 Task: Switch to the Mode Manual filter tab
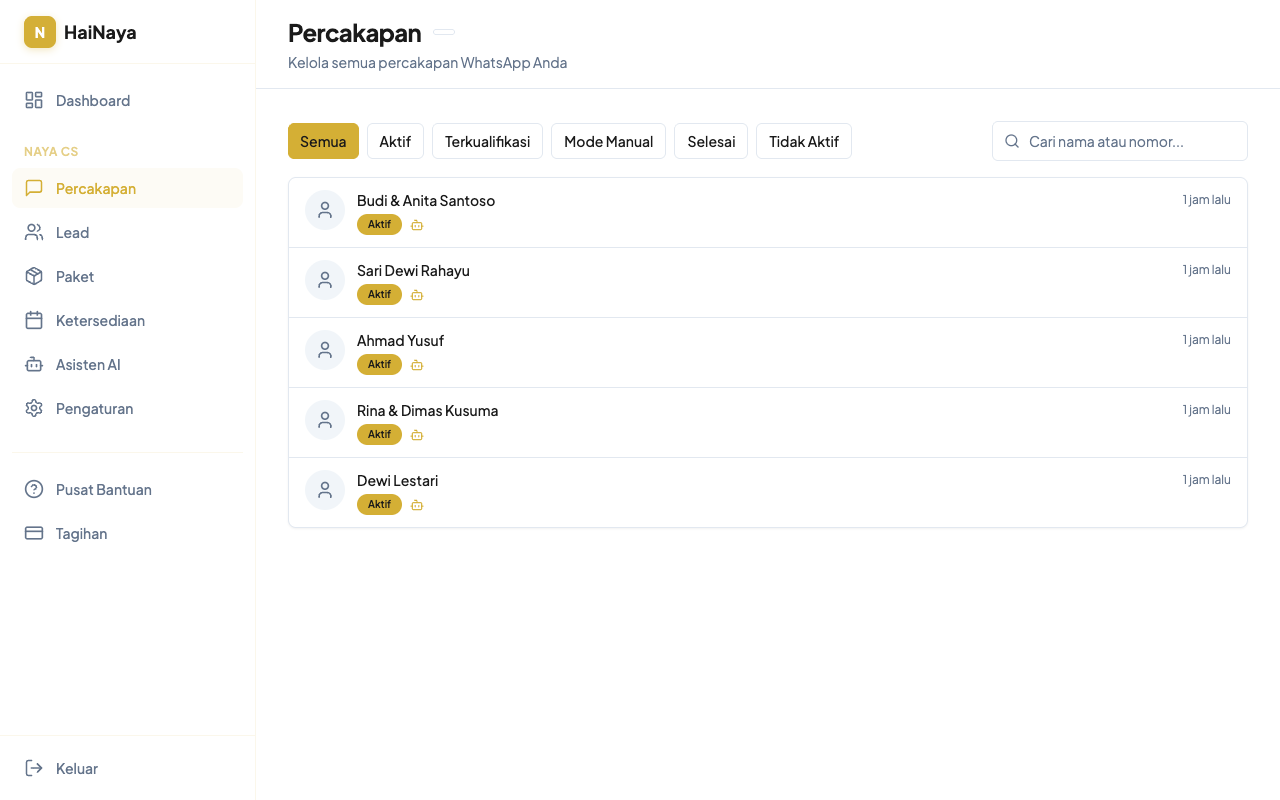pos(608,141)
